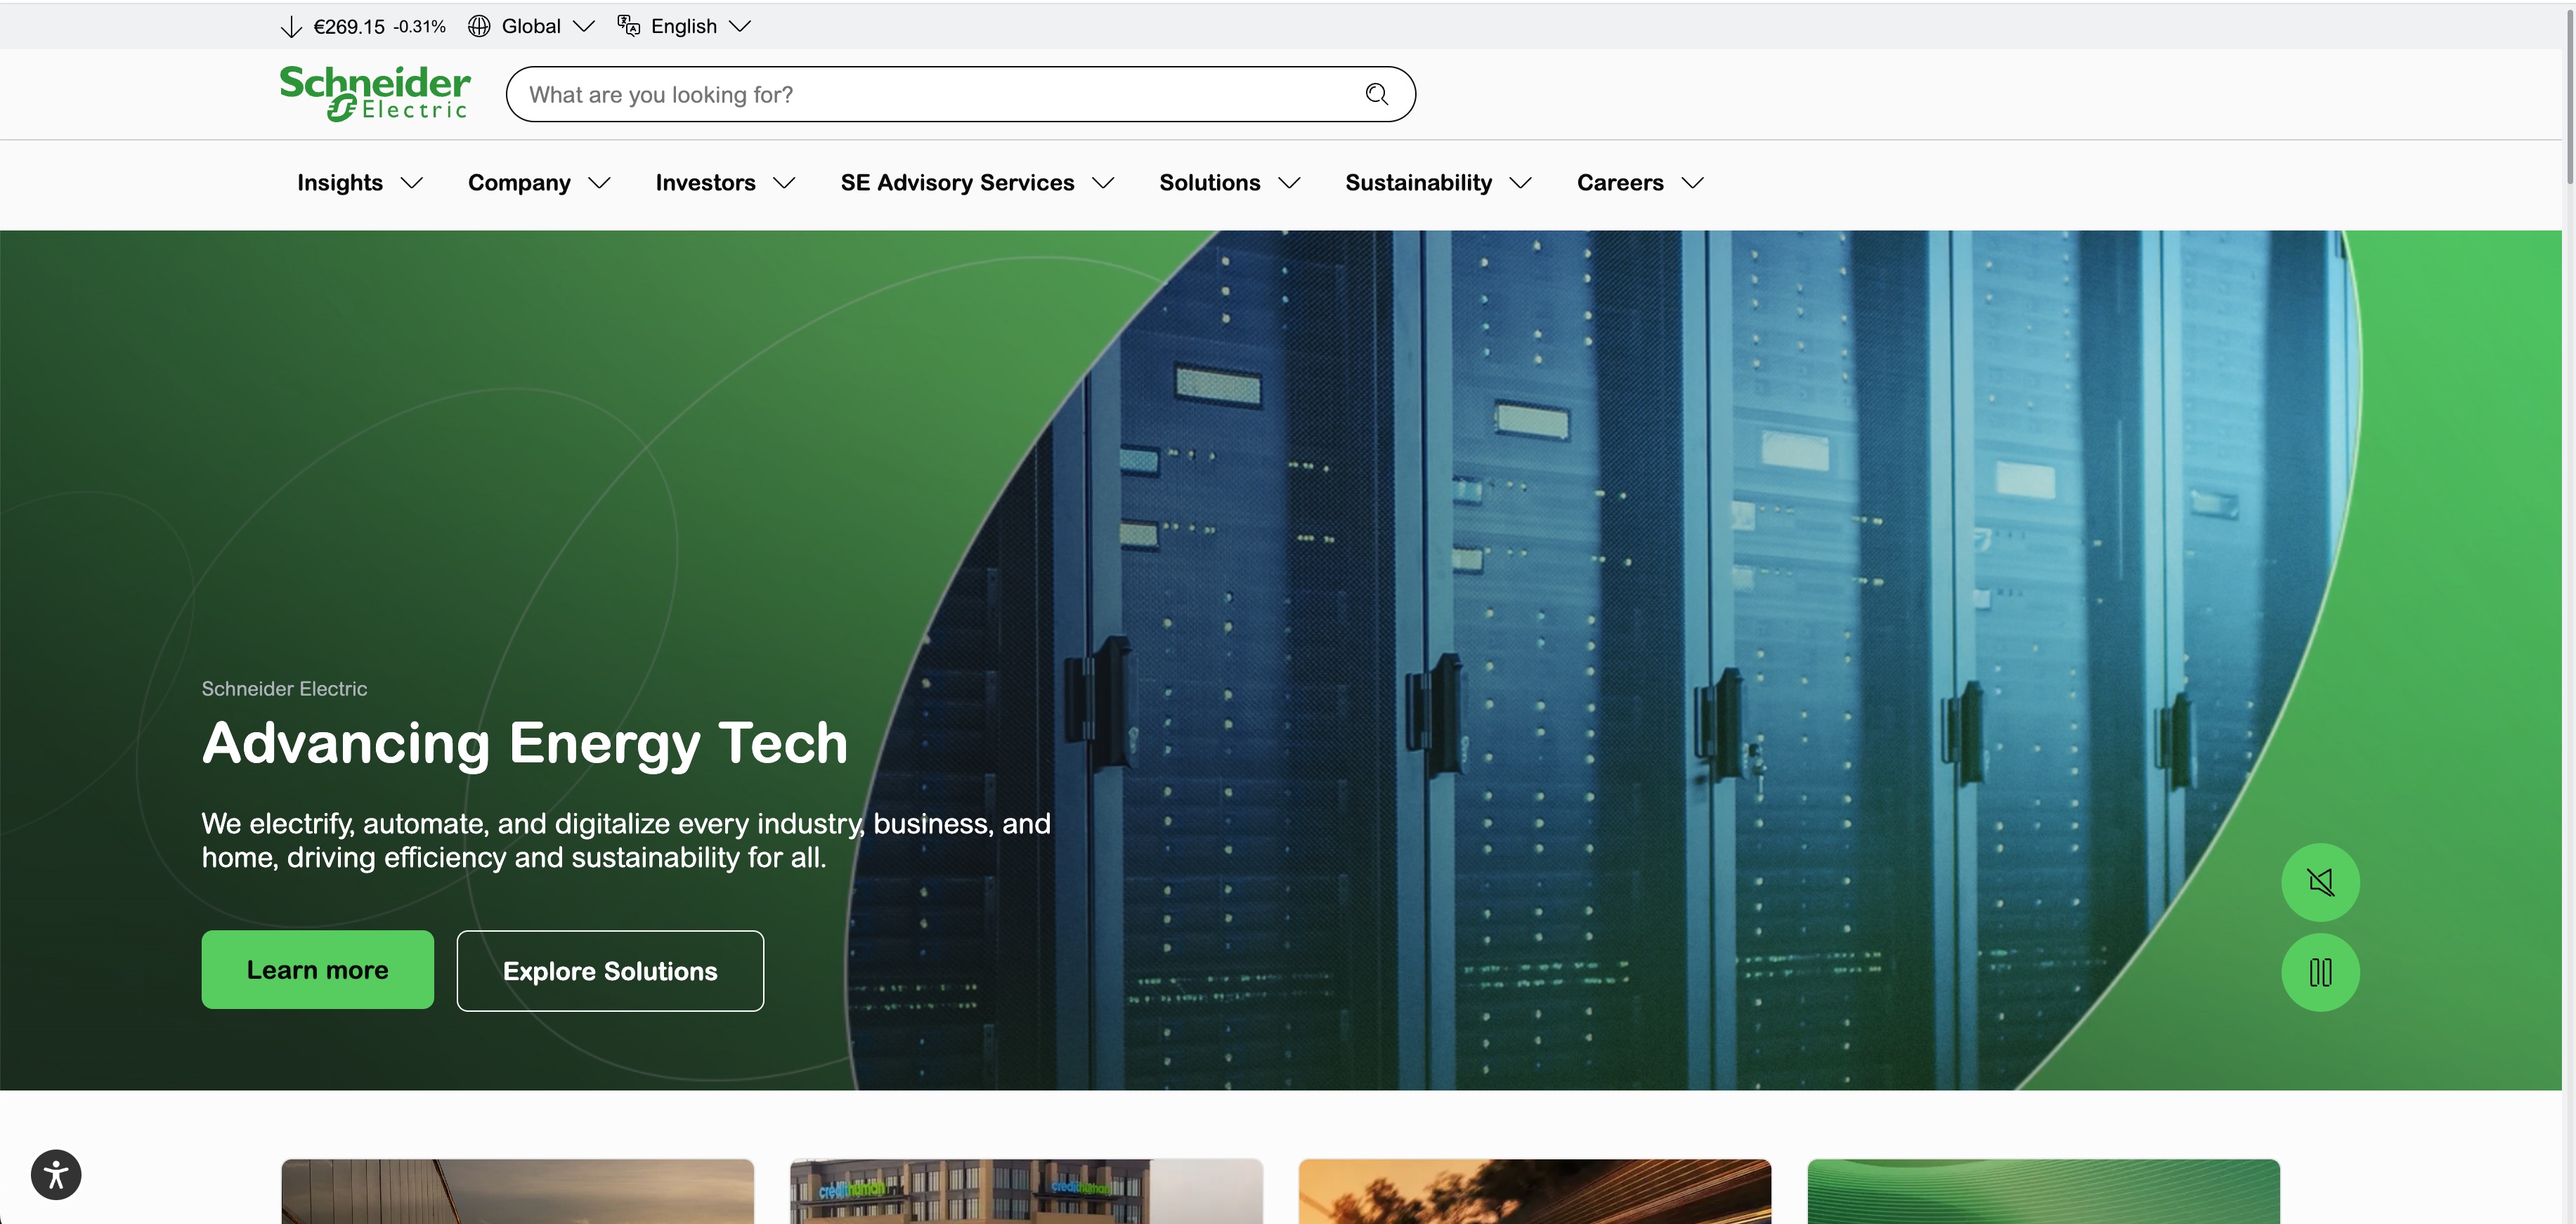Open the third card thumbnail with the sunset scene

pyautogui.click(x=1534, y=1191)
